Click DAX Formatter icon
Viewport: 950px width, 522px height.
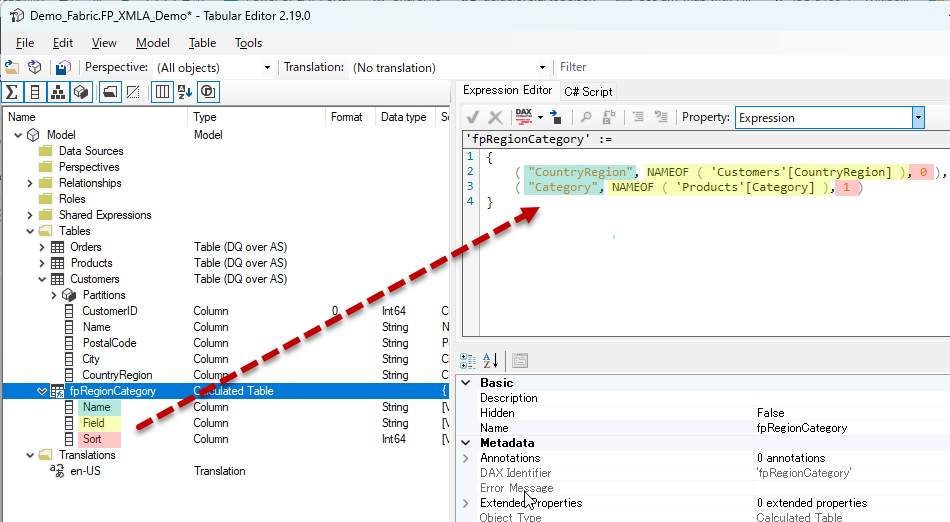(523, 117)
